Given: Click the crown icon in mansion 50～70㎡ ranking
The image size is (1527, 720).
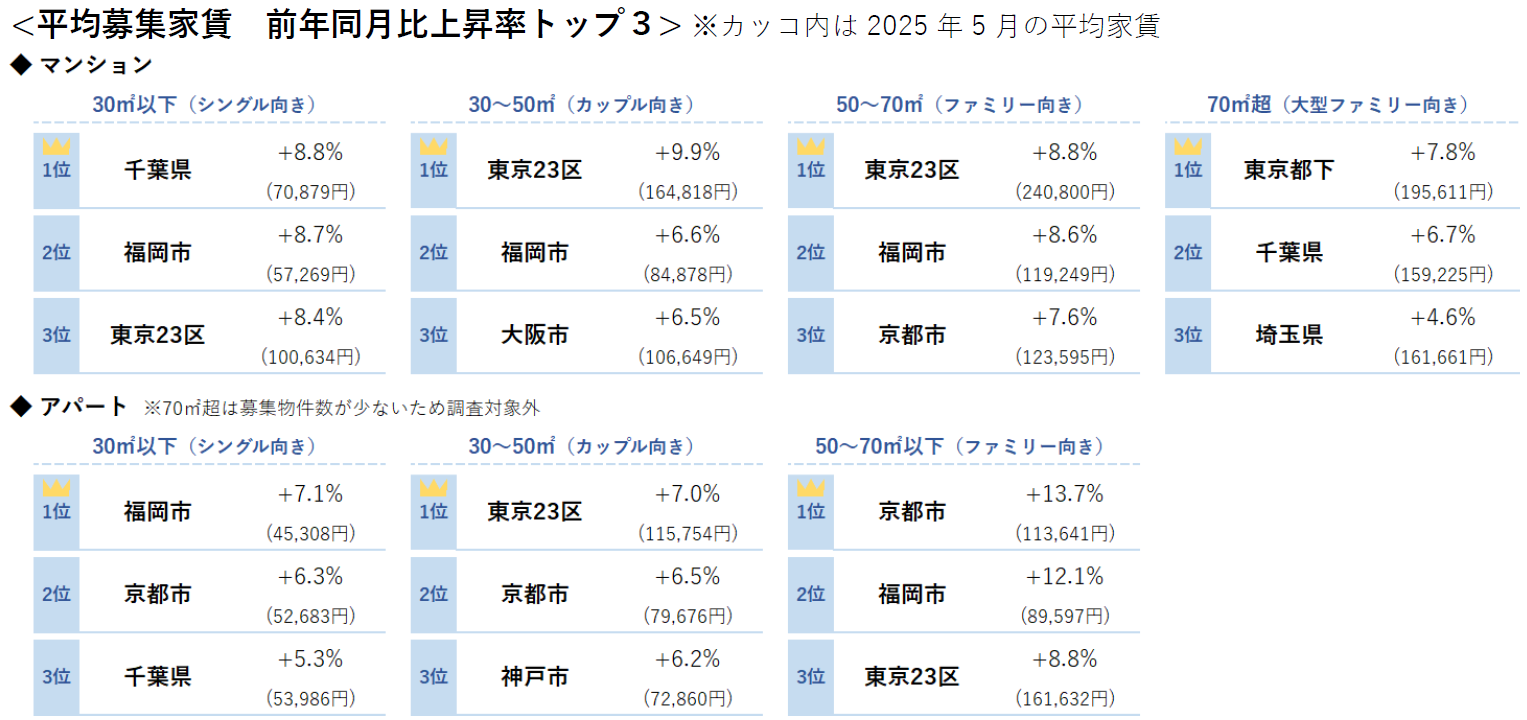Looking at the screenshot, I should point(810,148).
